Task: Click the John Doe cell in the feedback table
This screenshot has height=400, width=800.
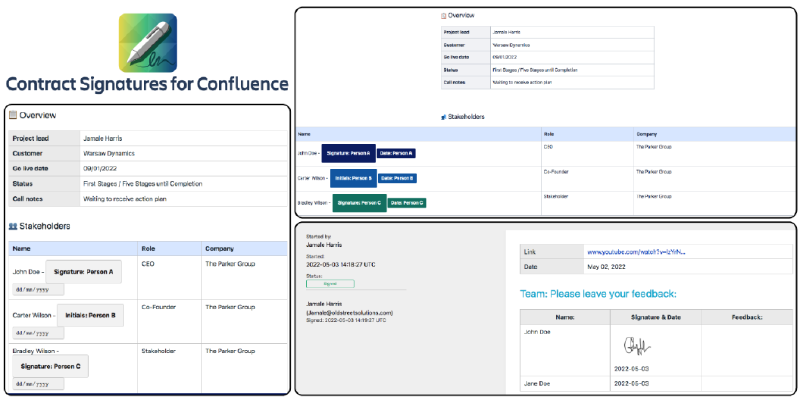Action: pyautogui.click(x=565, y=351)
